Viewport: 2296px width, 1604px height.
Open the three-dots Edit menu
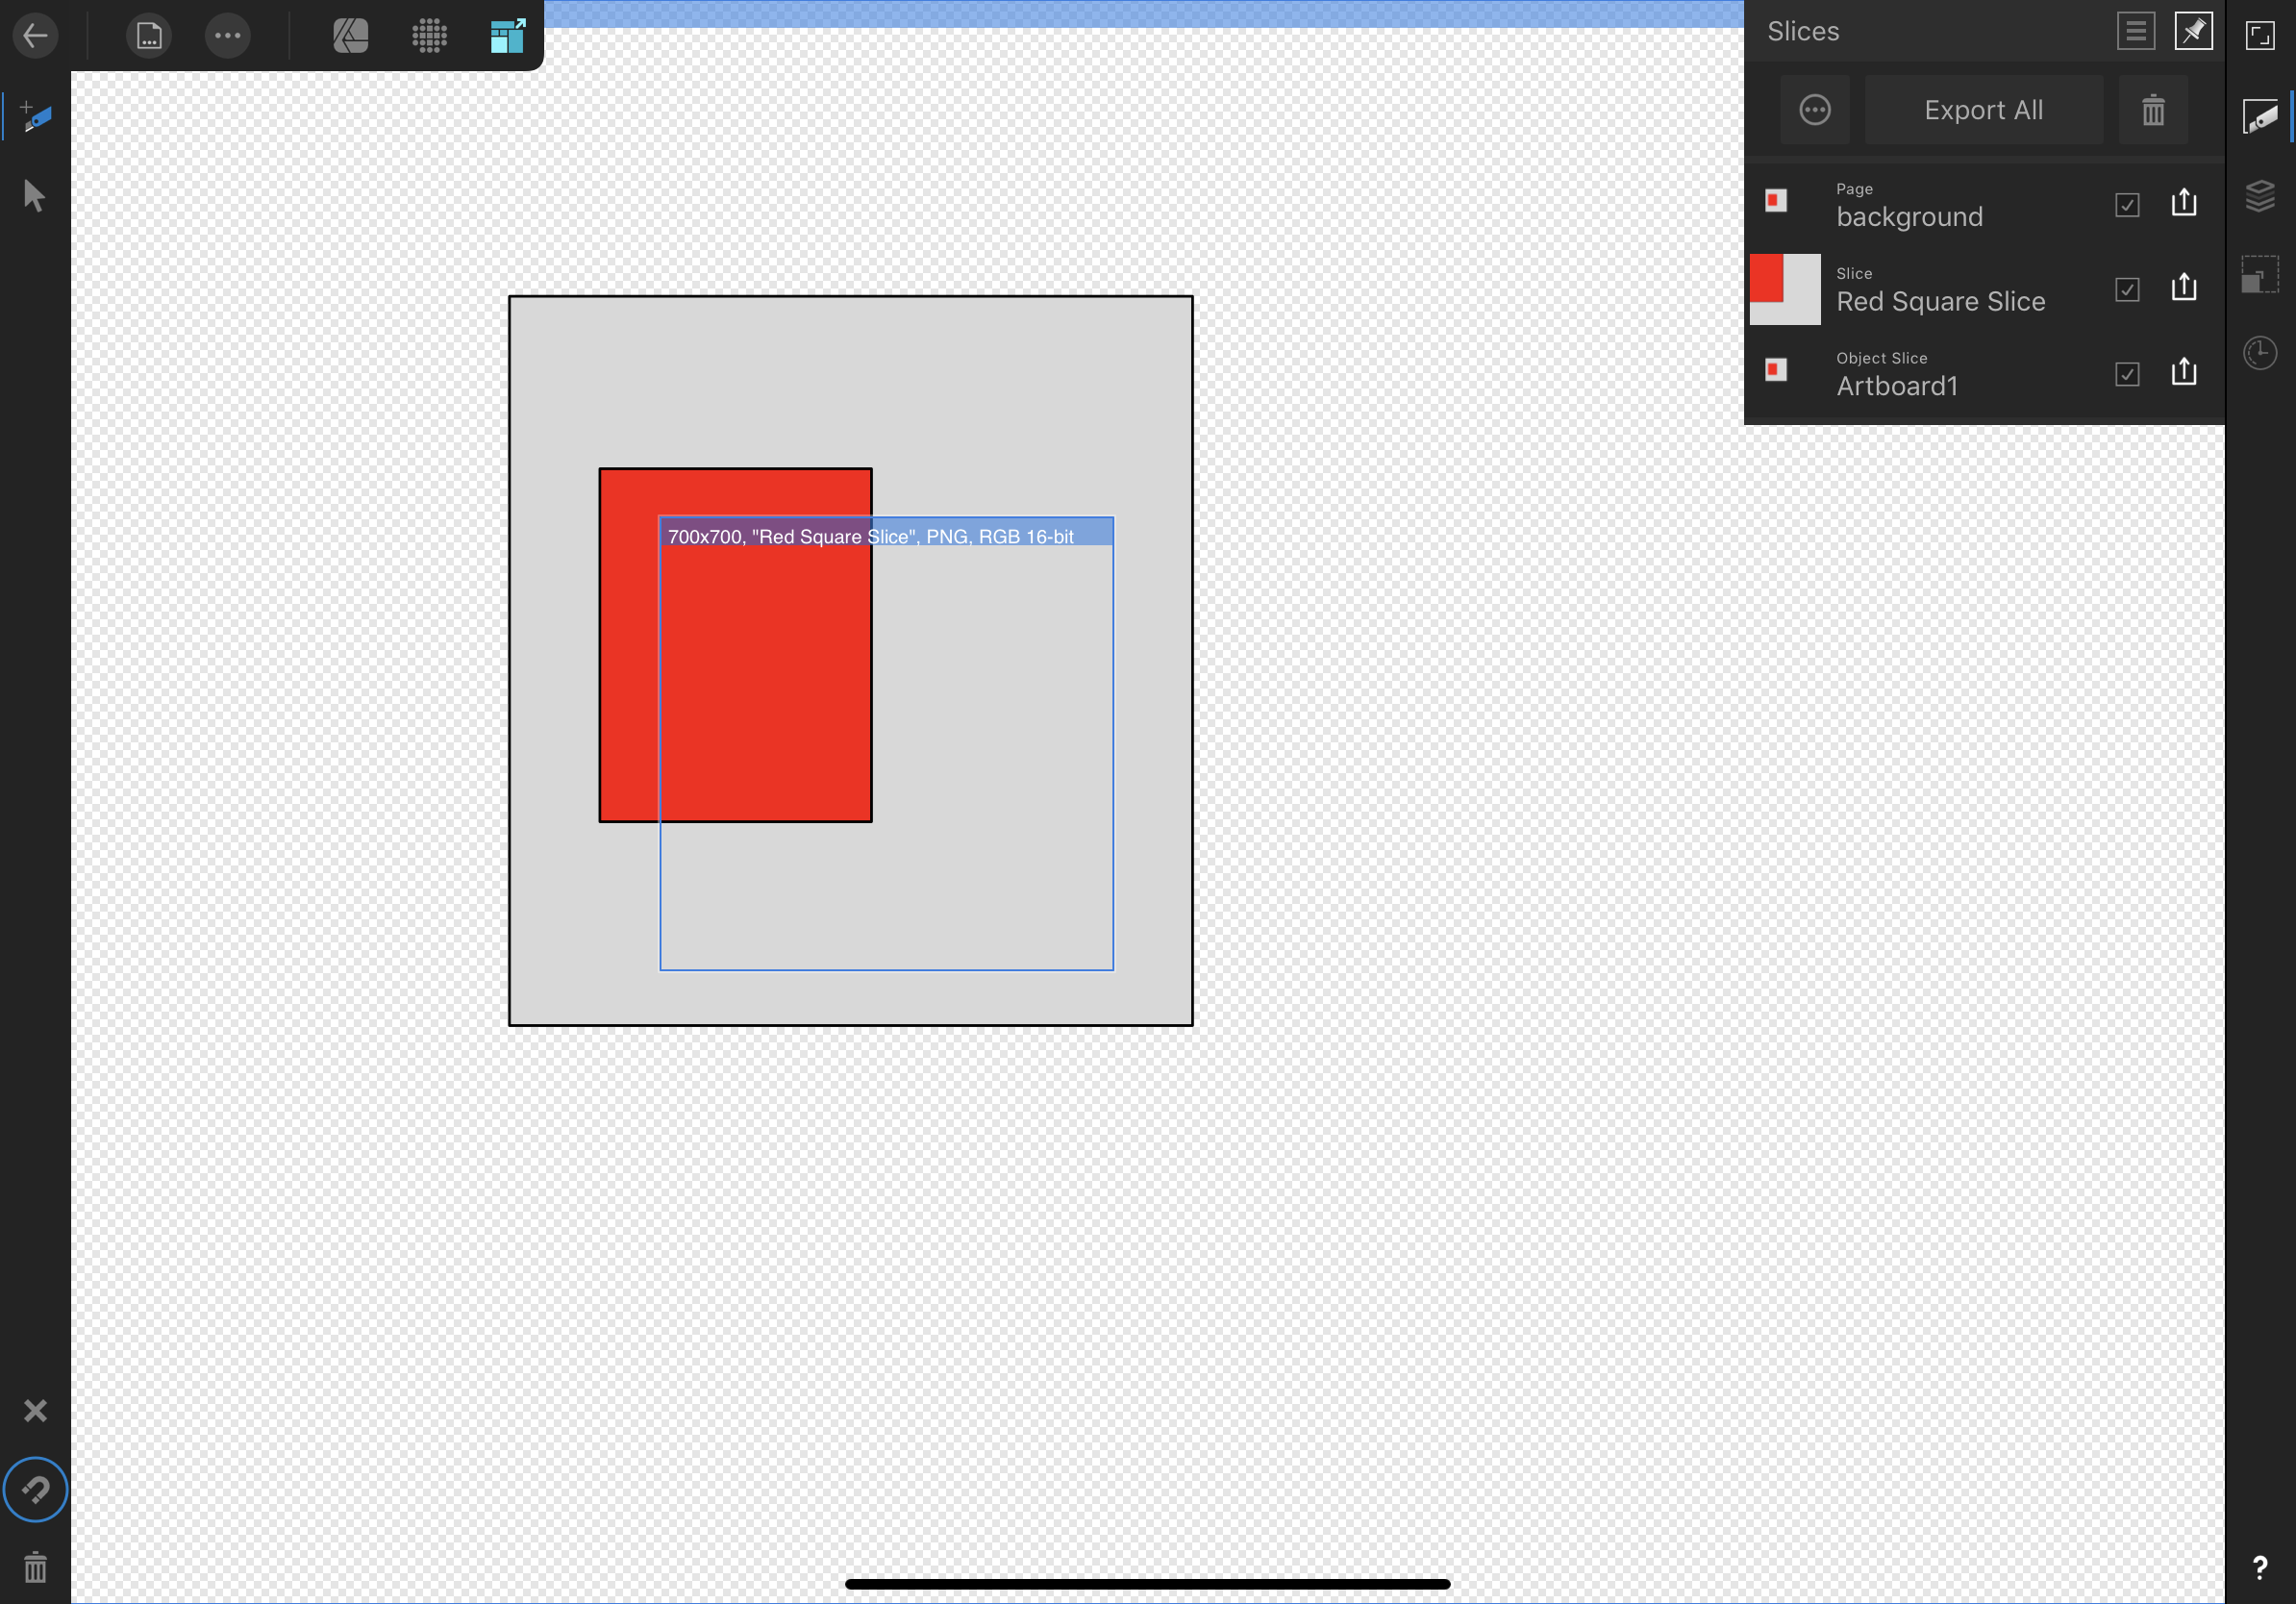pos(228,36)
